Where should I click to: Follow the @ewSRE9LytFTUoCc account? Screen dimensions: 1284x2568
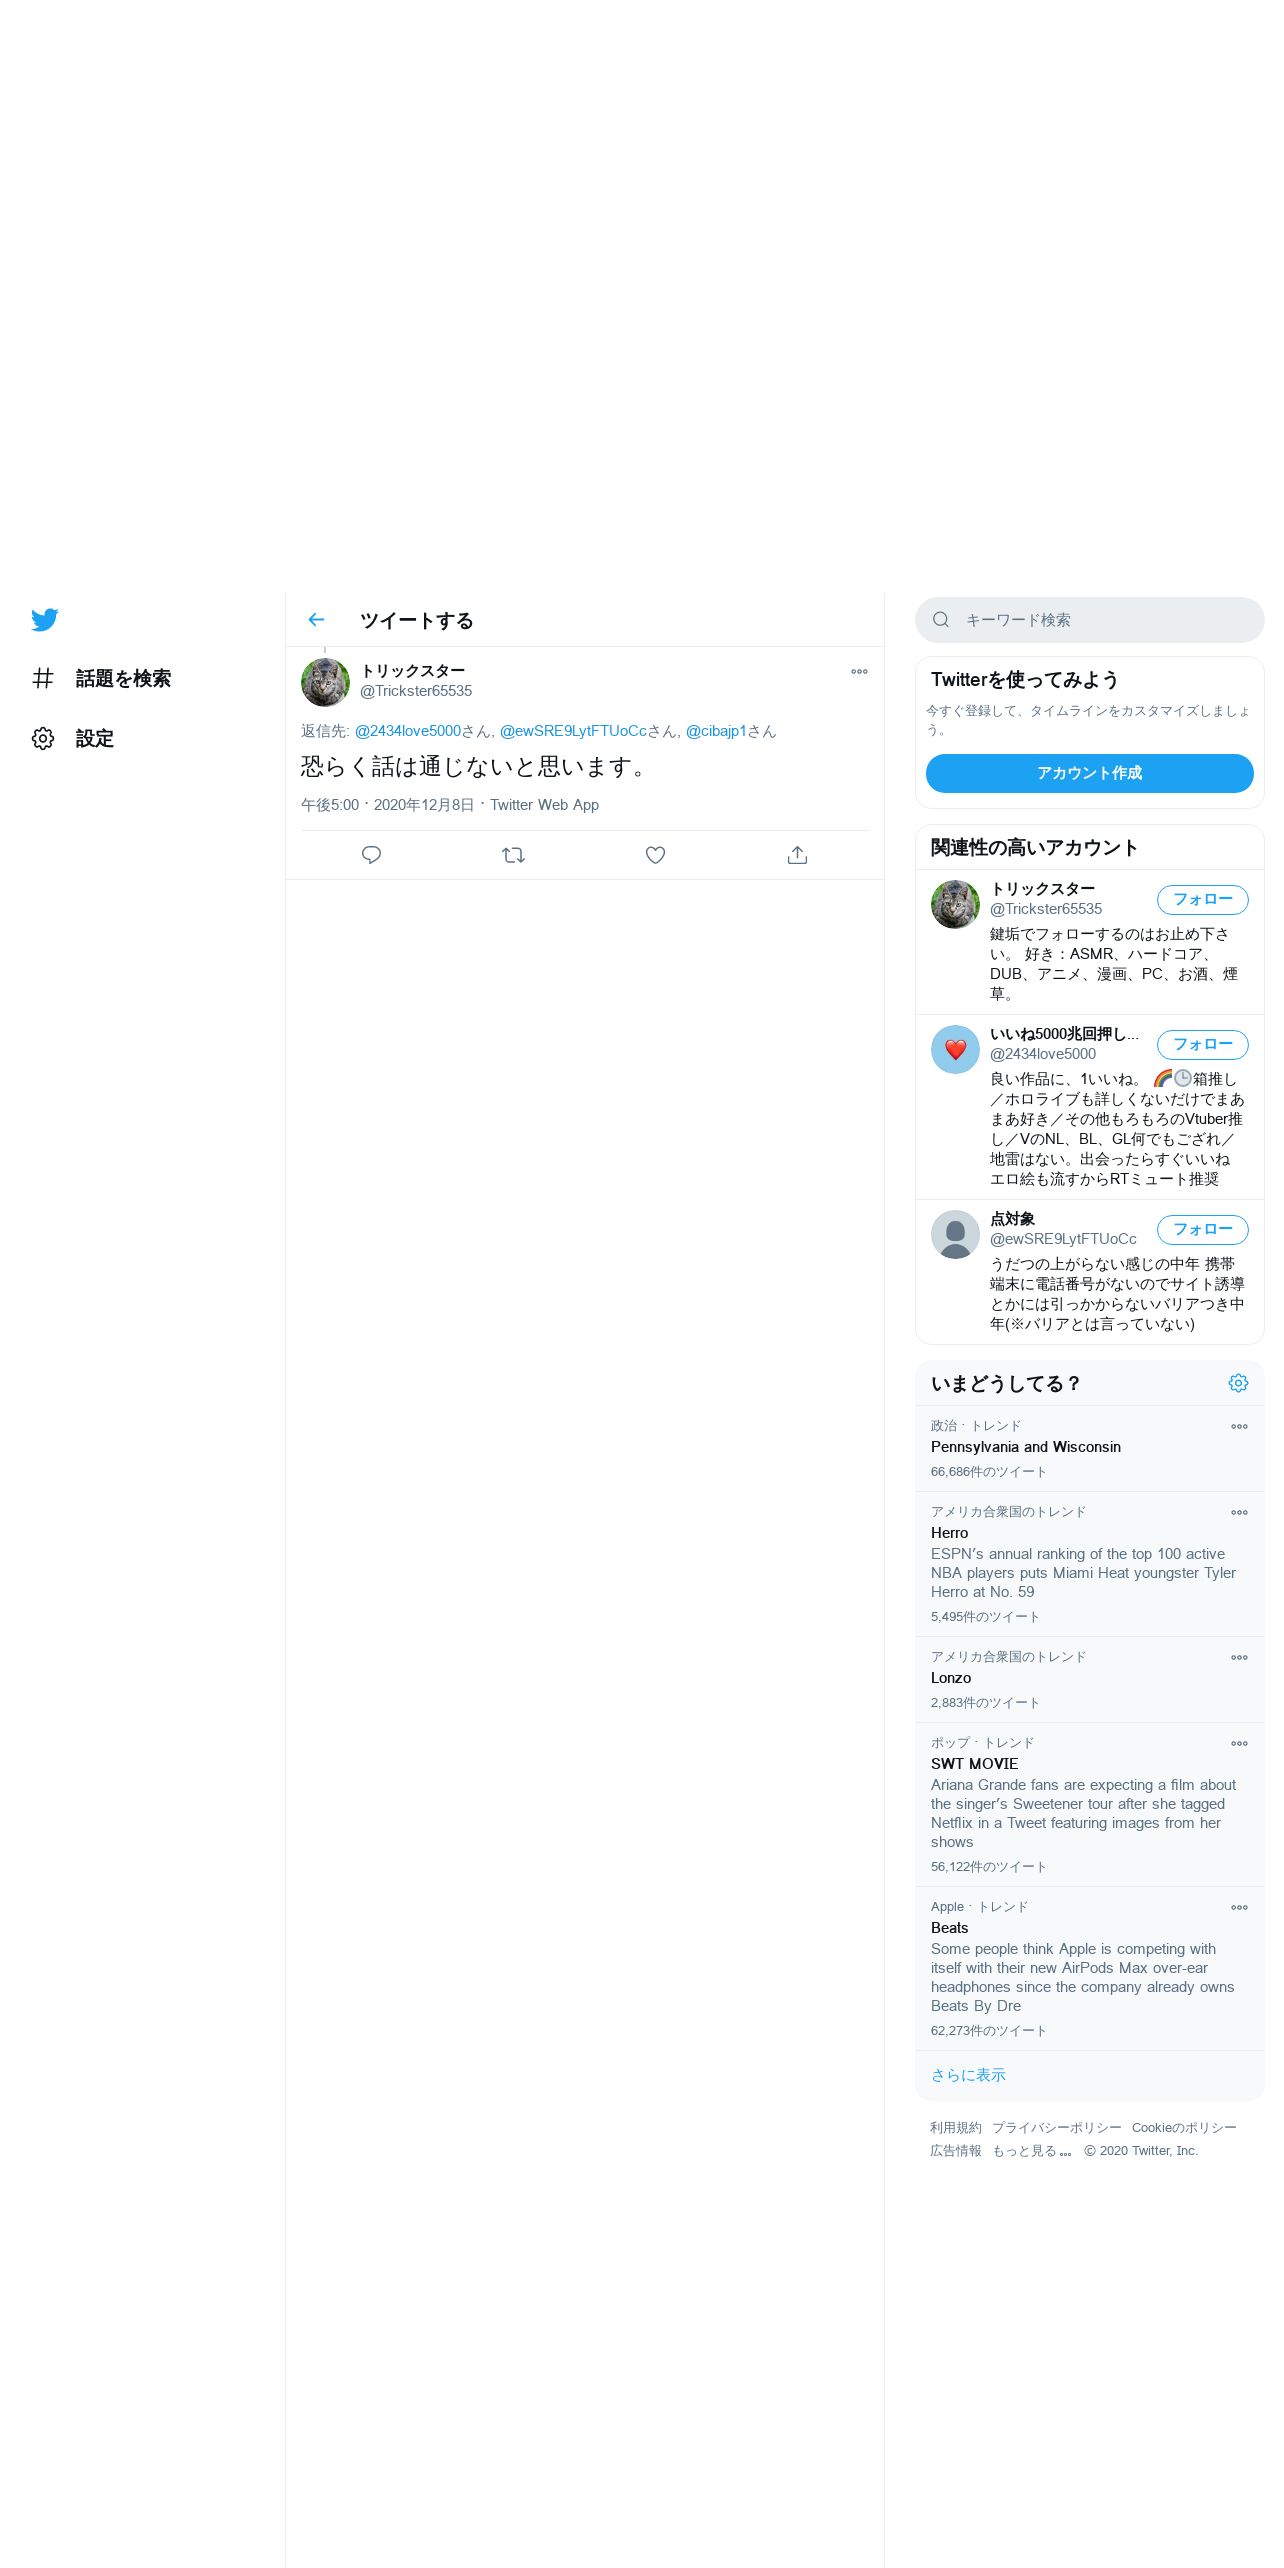(1202, 1230)
